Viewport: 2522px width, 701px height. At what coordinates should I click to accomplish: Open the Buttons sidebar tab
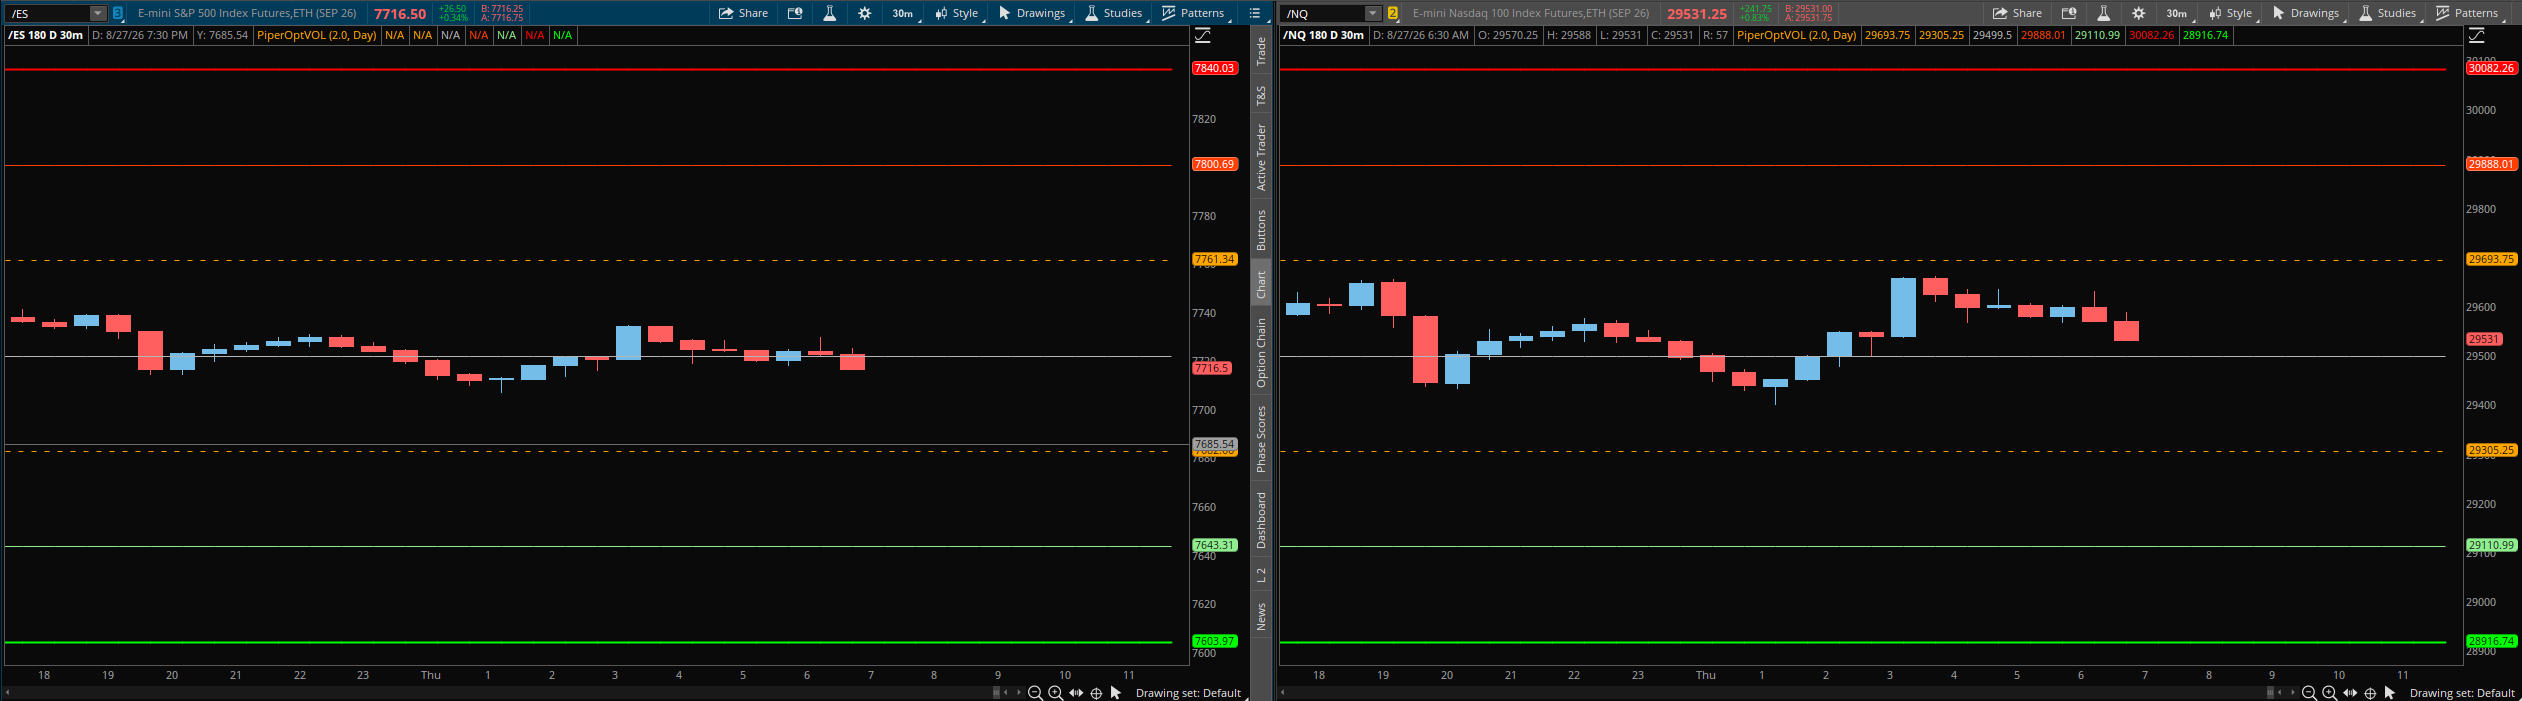1261,230
